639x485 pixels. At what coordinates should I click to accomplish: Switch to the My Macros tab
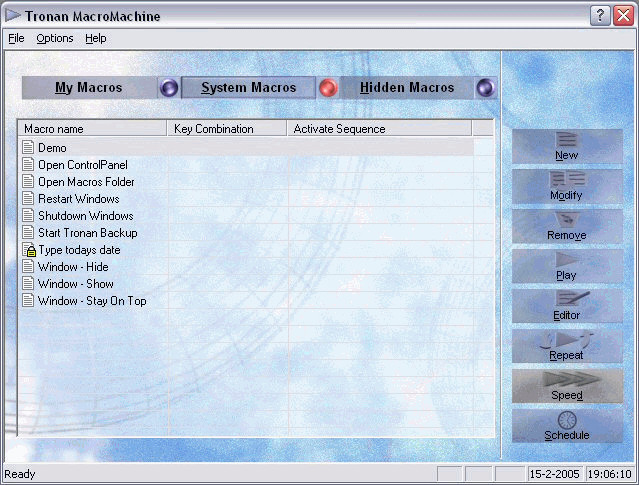(x=89, y=88)
